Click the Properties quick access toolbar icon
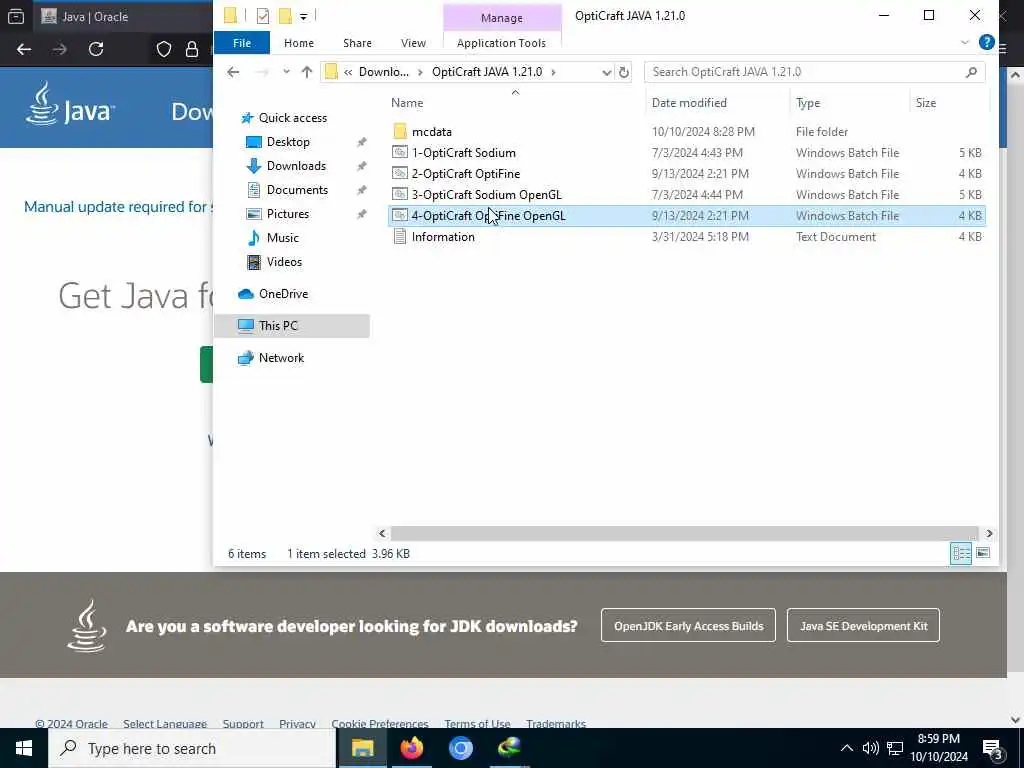 click(263, 16)
